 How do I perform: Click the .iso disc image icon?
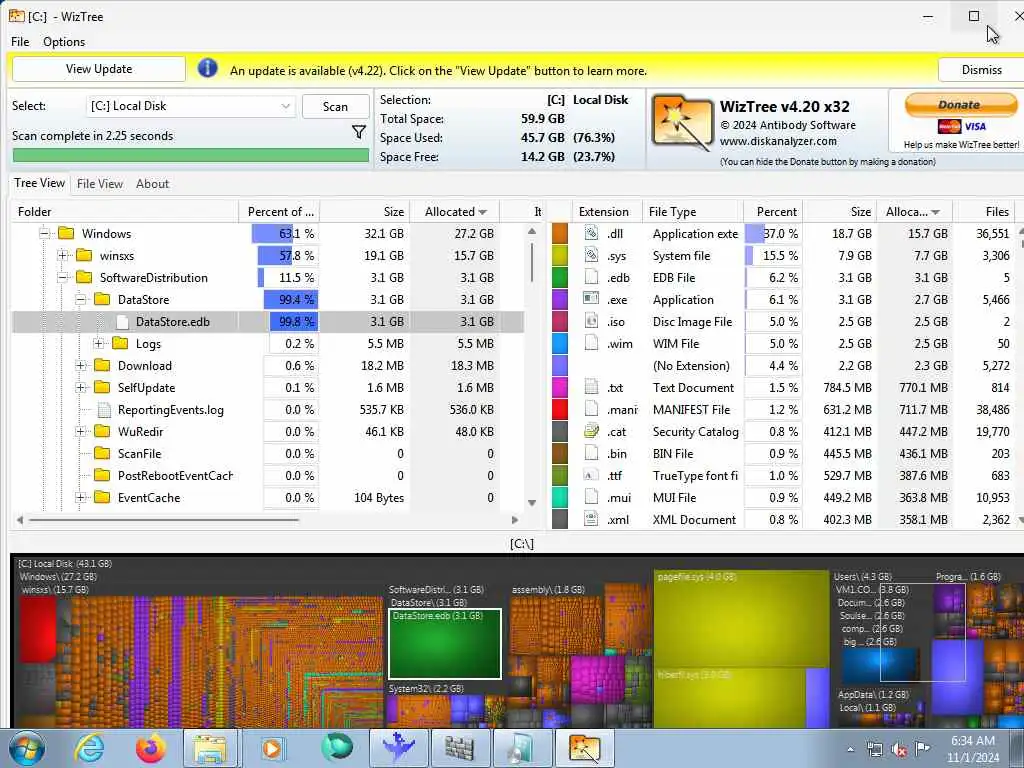click(x=591, y=321)
